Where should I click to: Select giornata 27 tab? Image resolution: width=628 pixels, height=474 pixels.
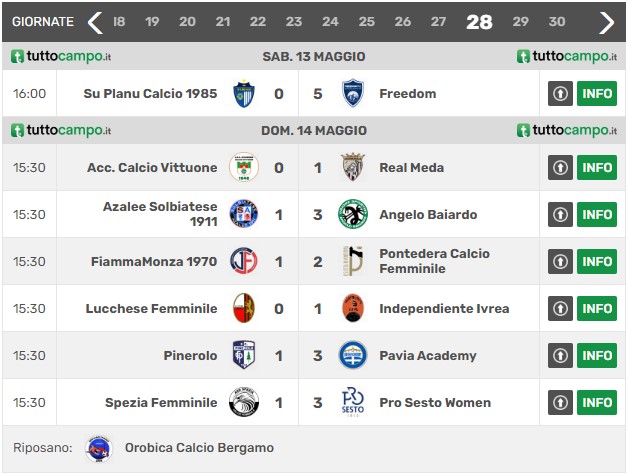pyautogui.click(x=438, y=22)
